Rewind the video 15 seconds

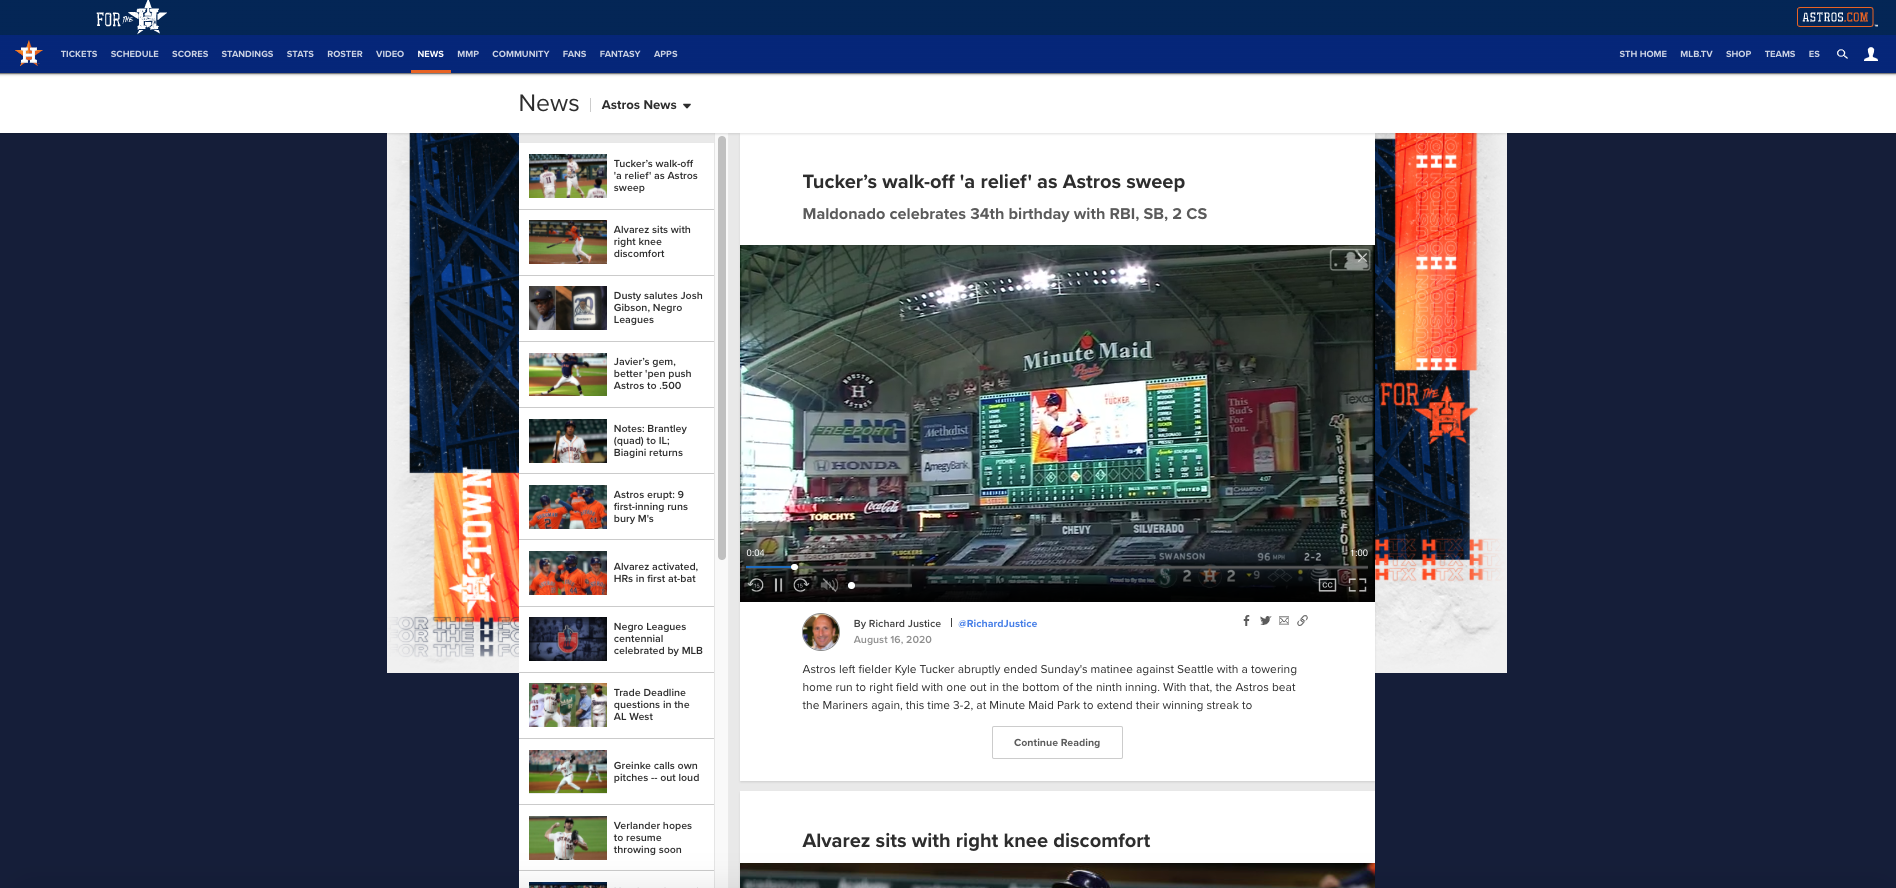756,585
